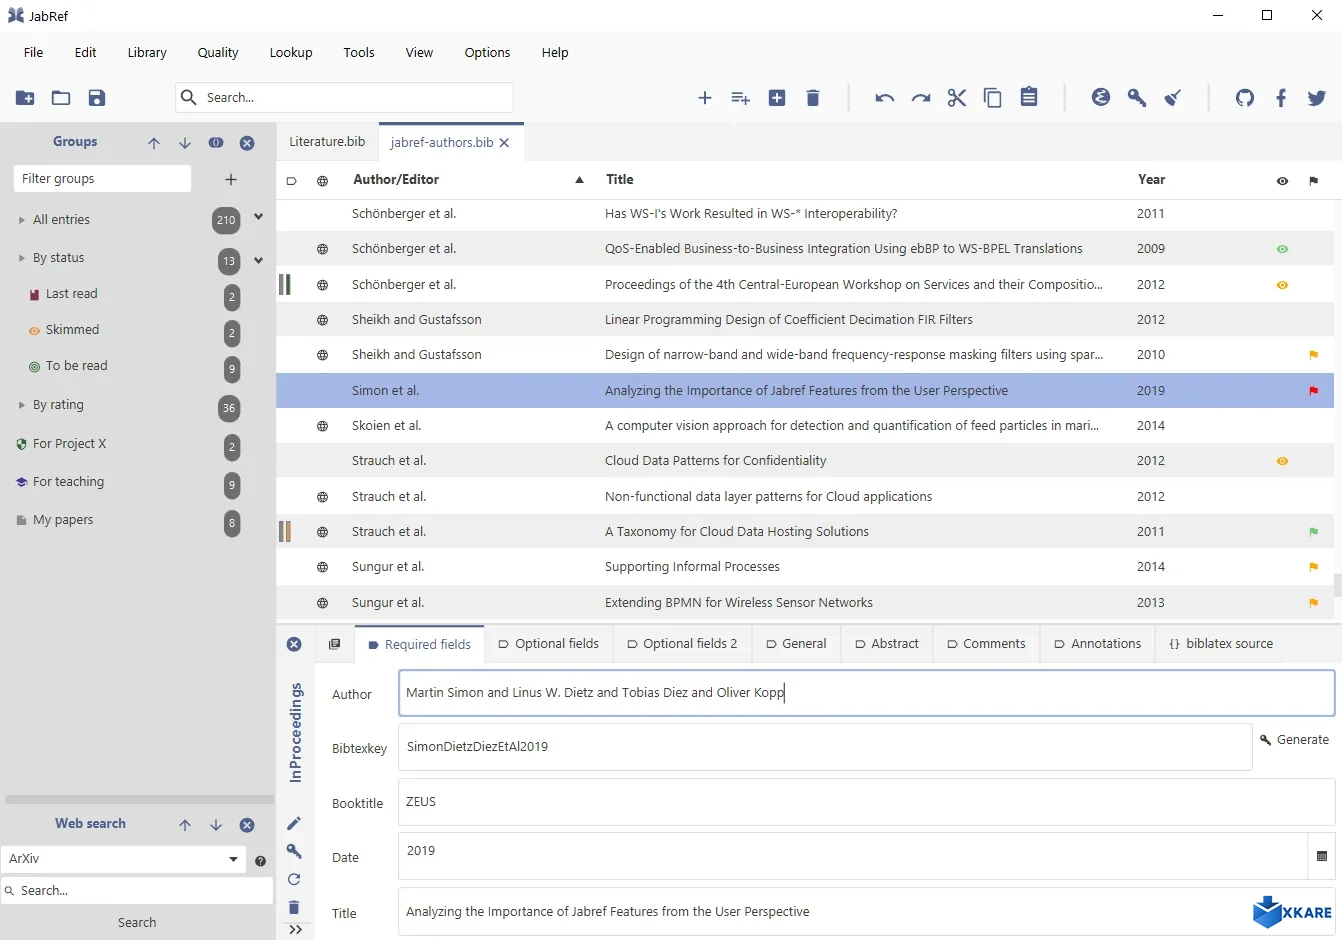Click the Author/Editor sort direction arrow
The image size is (1342, 940).
[579, 180]
